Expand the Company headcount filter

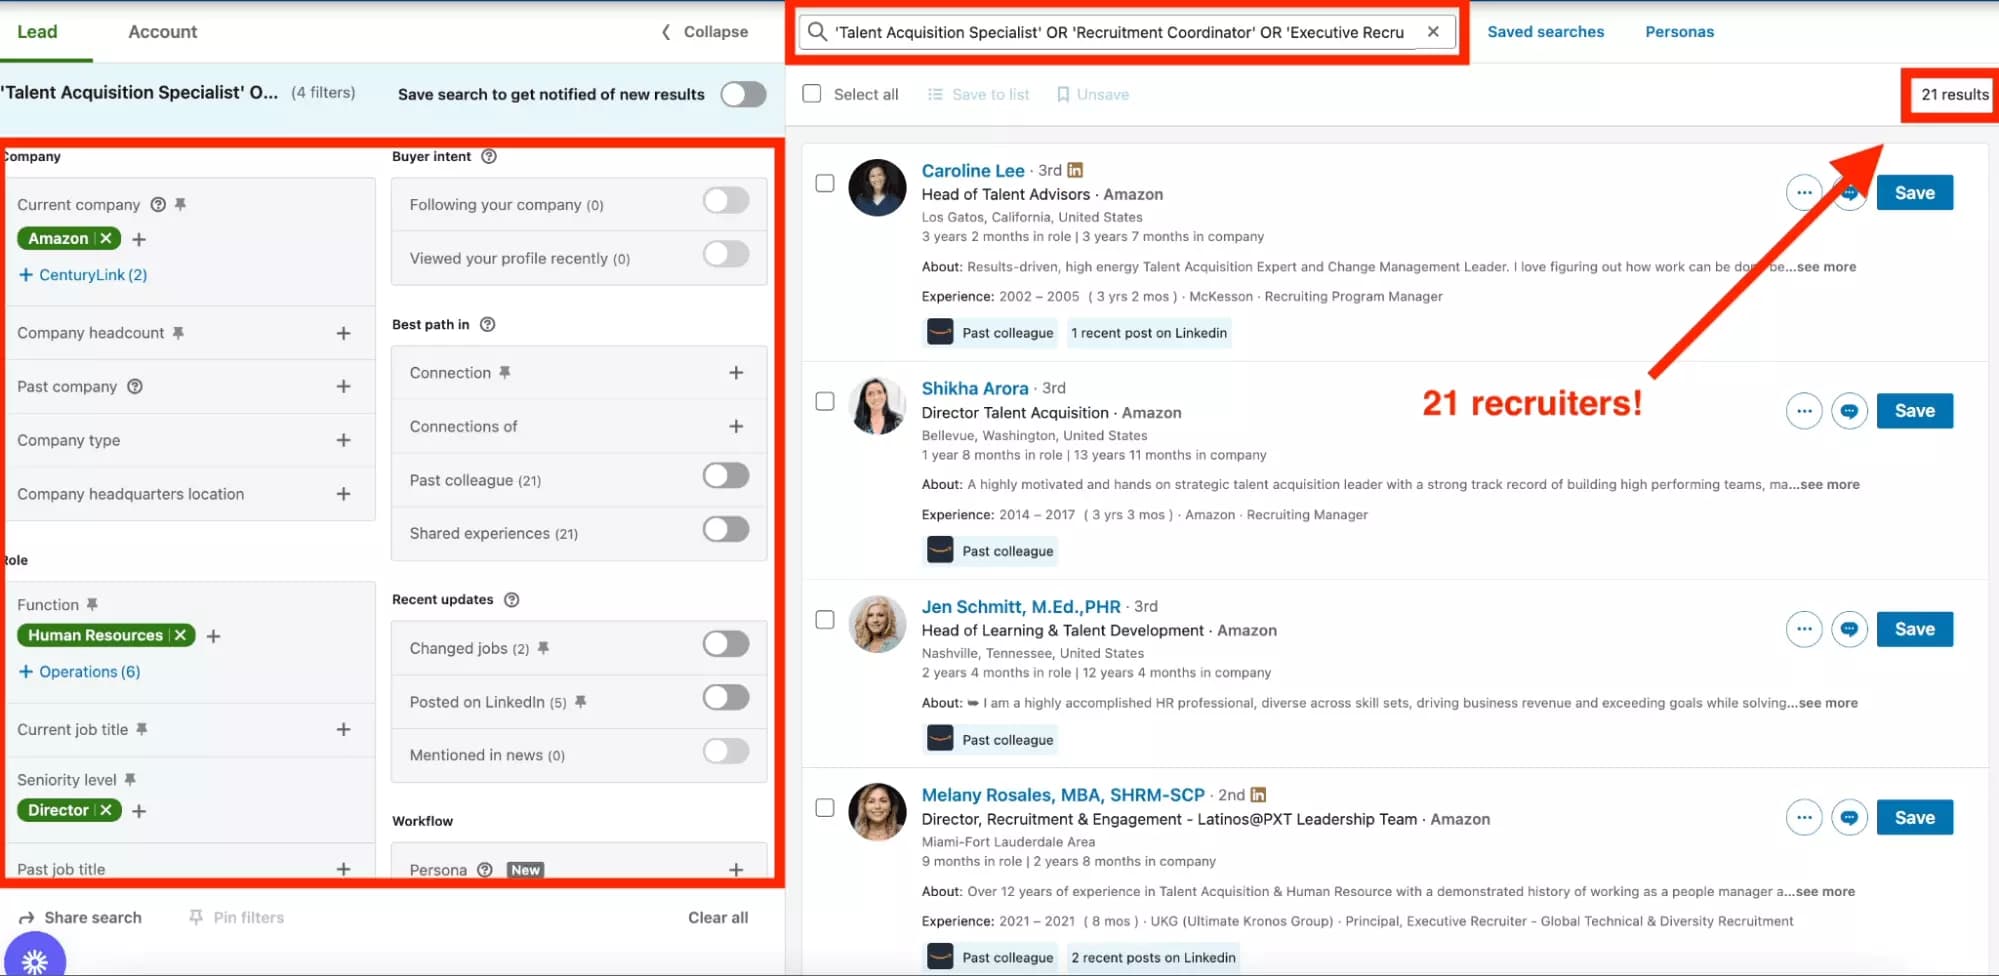344,332
